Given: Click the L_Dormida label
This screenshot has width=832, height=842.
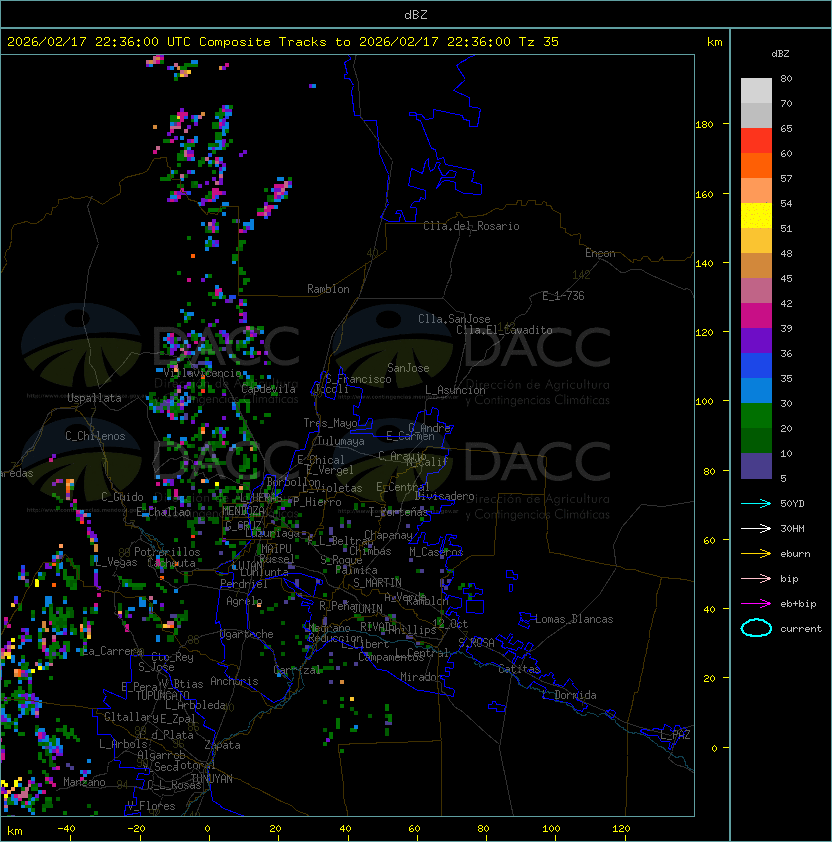Looking at the screenshot, I should point(569,695).
